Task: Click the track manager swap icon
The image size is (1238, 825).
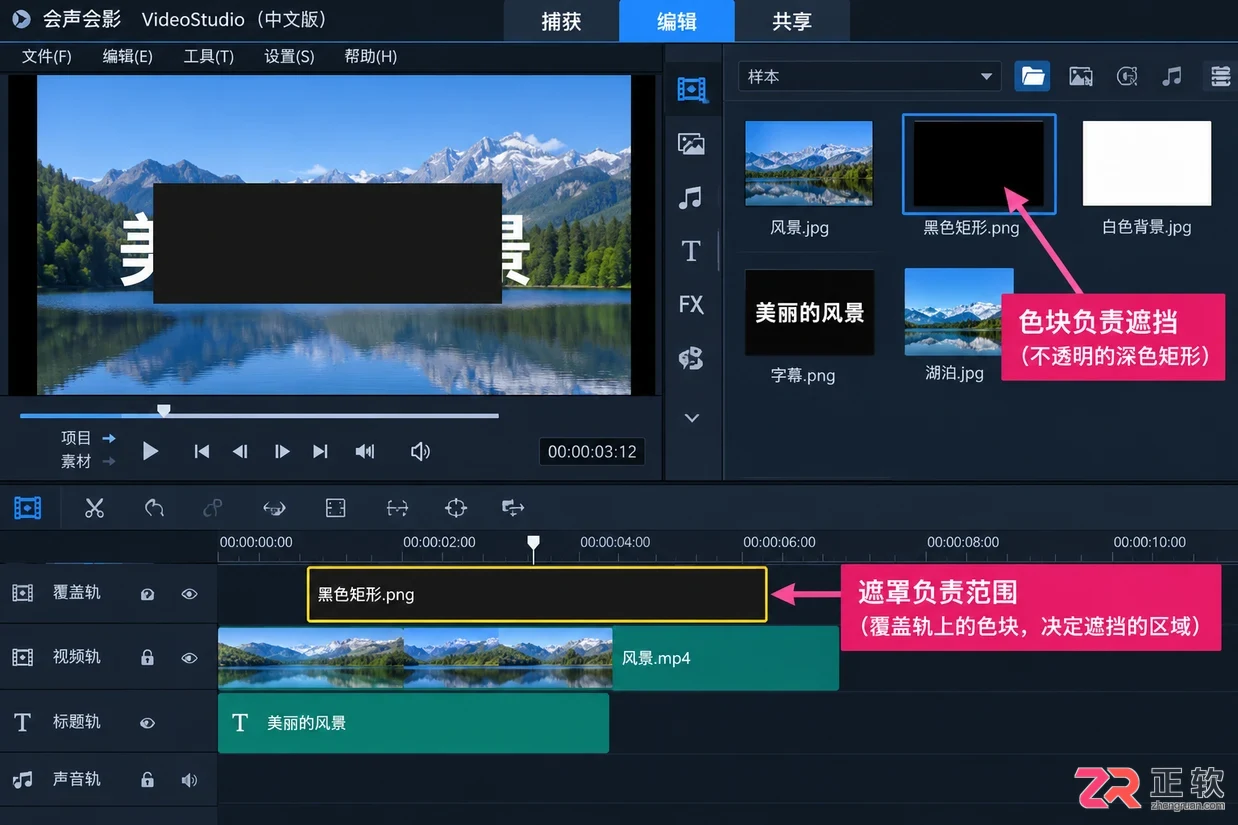Action: click(x=513, y=508)
